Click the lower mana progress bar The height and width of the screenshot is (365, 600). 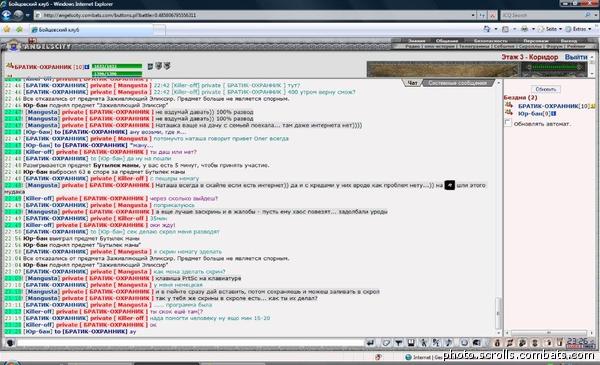click(117, 73)
